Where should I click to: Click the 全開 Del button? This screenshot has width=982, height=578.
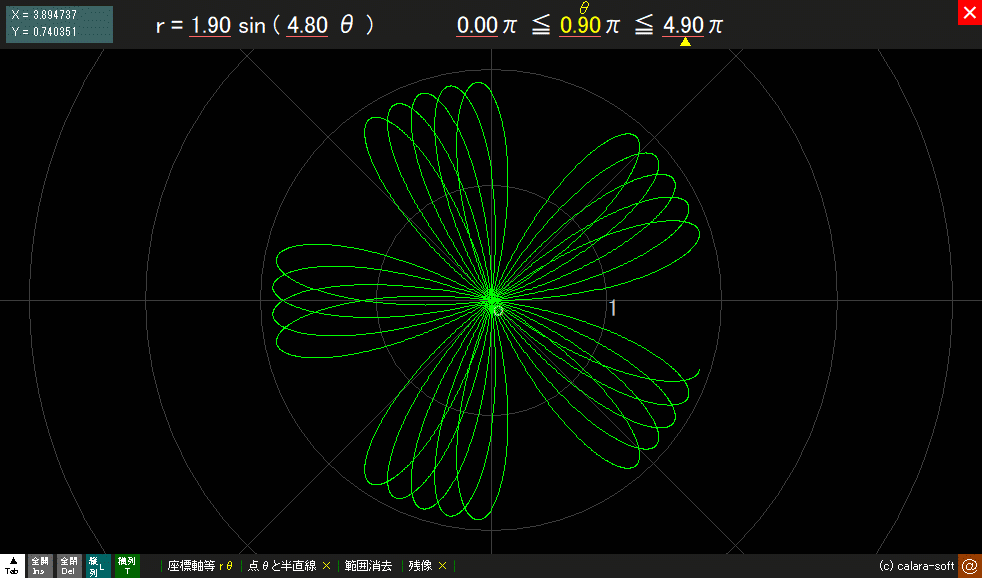69,565
